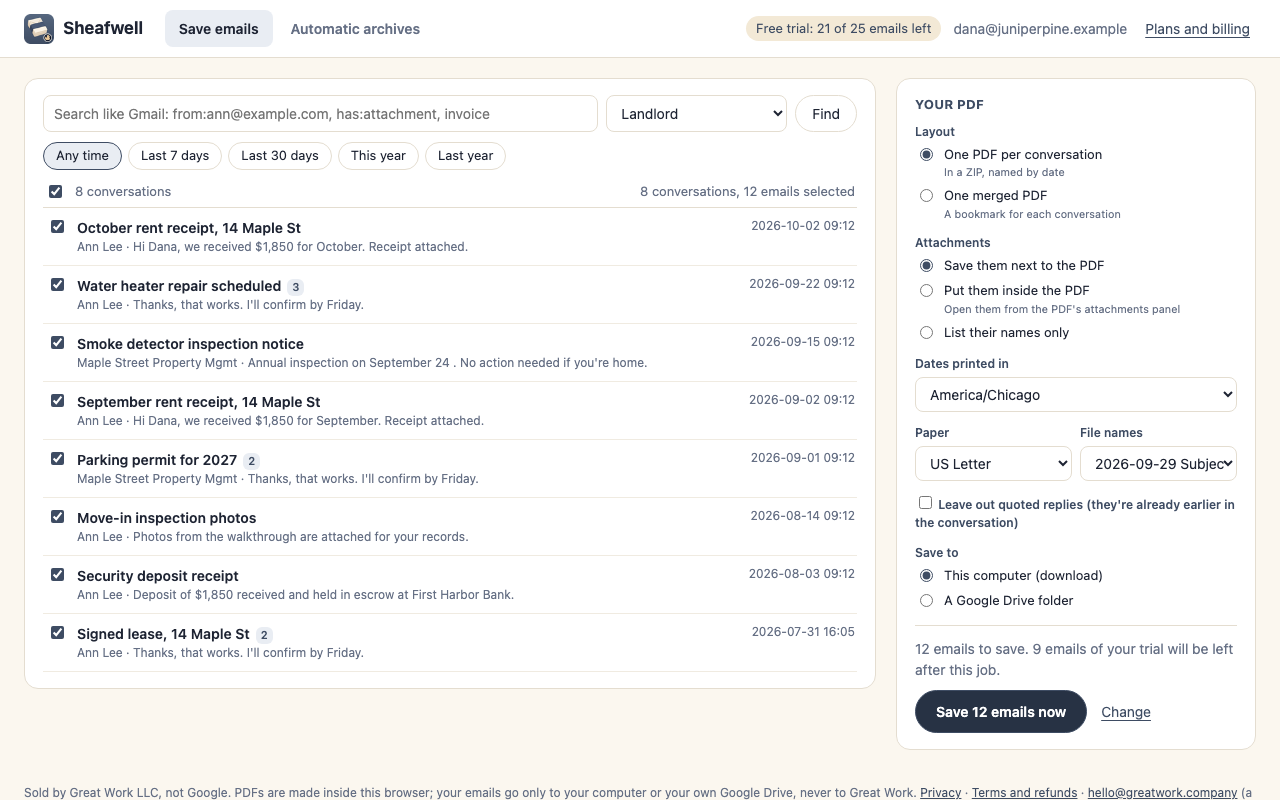Uncheck Move-in inspection photos conversation
Screen dimensions: 1280x800
(x=58, y=517)
